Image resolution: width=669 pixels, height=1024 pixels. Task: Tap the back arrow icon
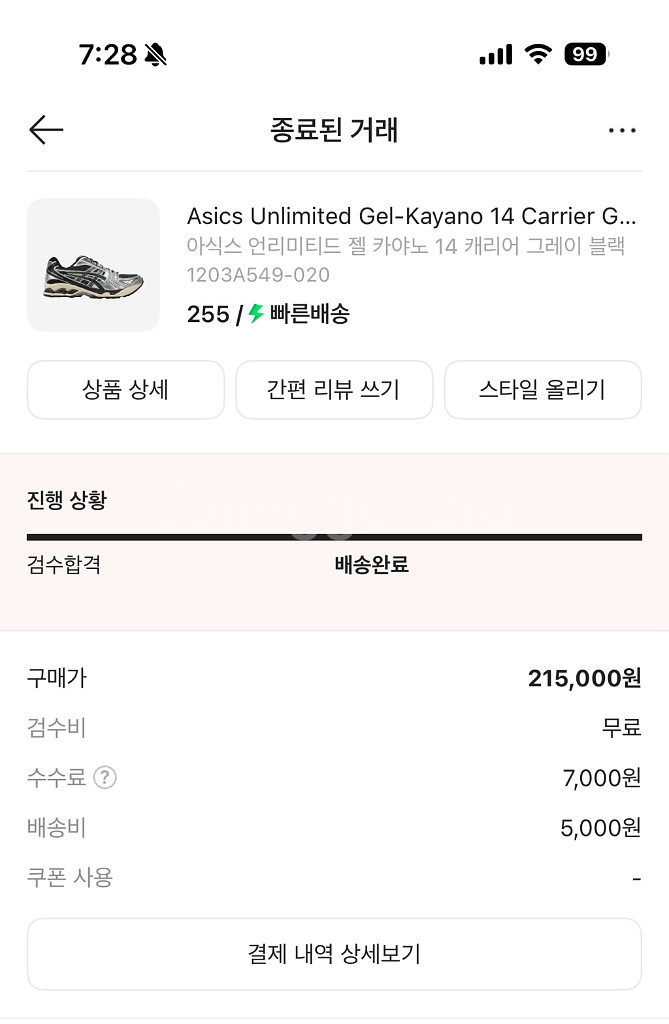coord(46,130)
